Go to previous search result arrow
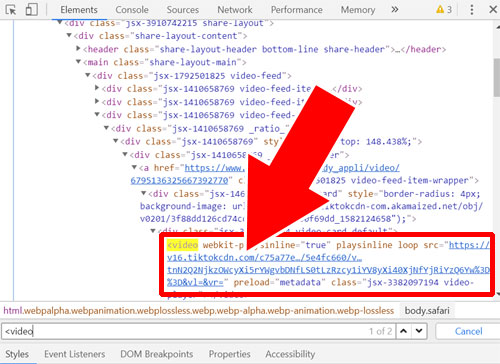This screenshot has width=500, height=364. pyautogui.click(x=404, y=331)
